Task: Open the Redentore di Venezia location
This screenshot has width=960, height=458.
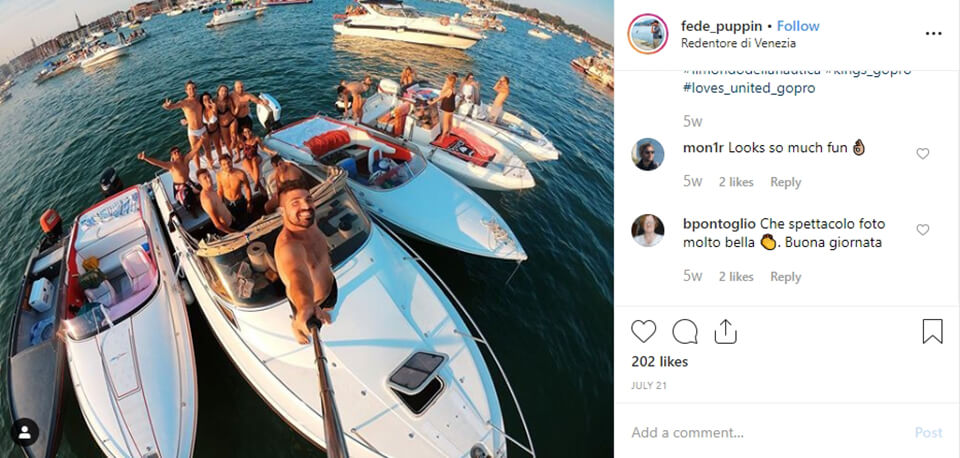Action: [x=738, y=44]
